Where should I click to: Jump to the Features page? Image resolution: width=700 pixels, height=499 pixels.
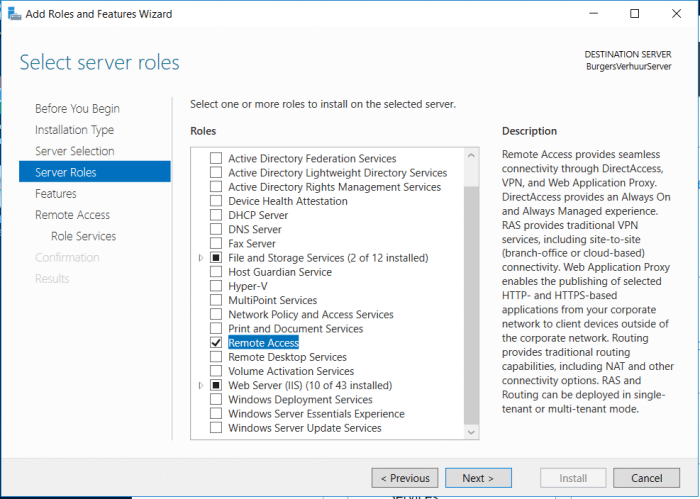(56, 194)
